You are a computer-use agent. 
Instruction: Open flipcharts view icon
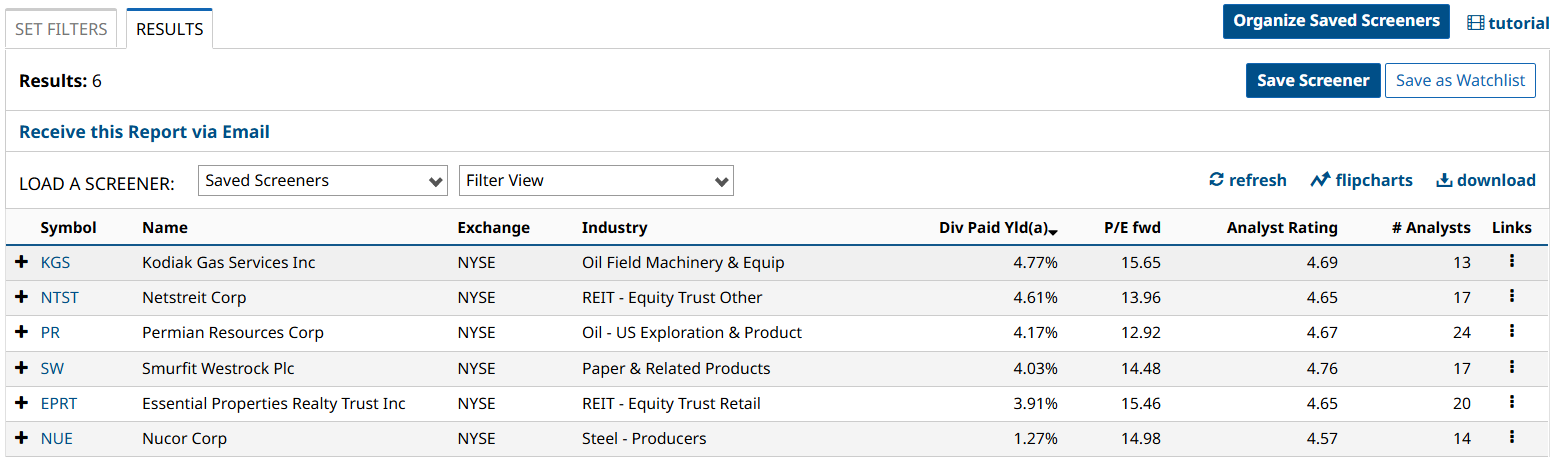pos(1320,180)
